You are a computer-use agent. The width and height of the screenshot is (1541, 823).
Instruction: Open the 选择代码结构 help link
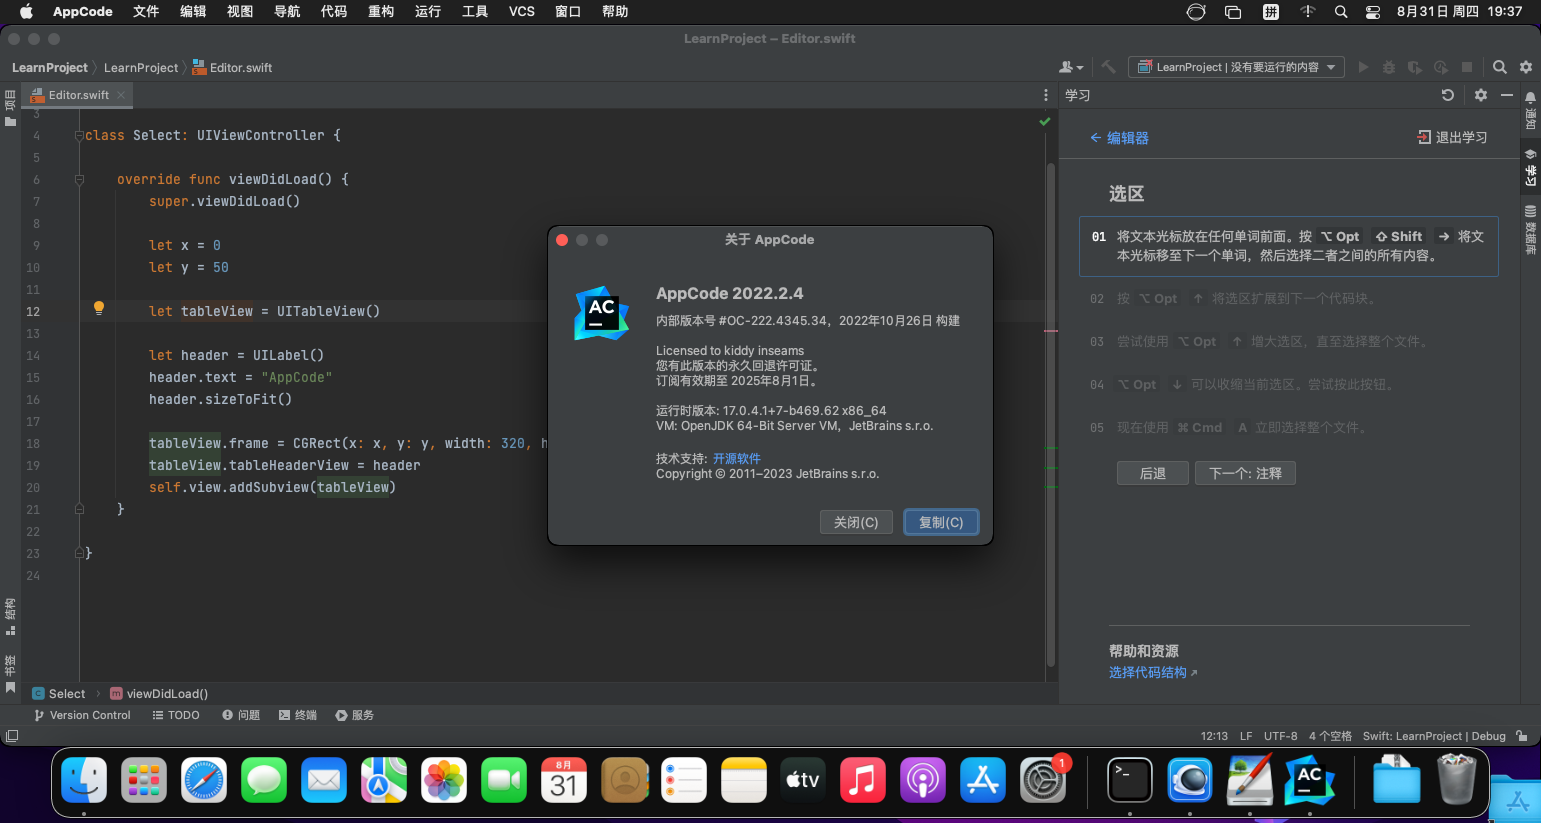pyautogui.click(x=1152, y=673)
